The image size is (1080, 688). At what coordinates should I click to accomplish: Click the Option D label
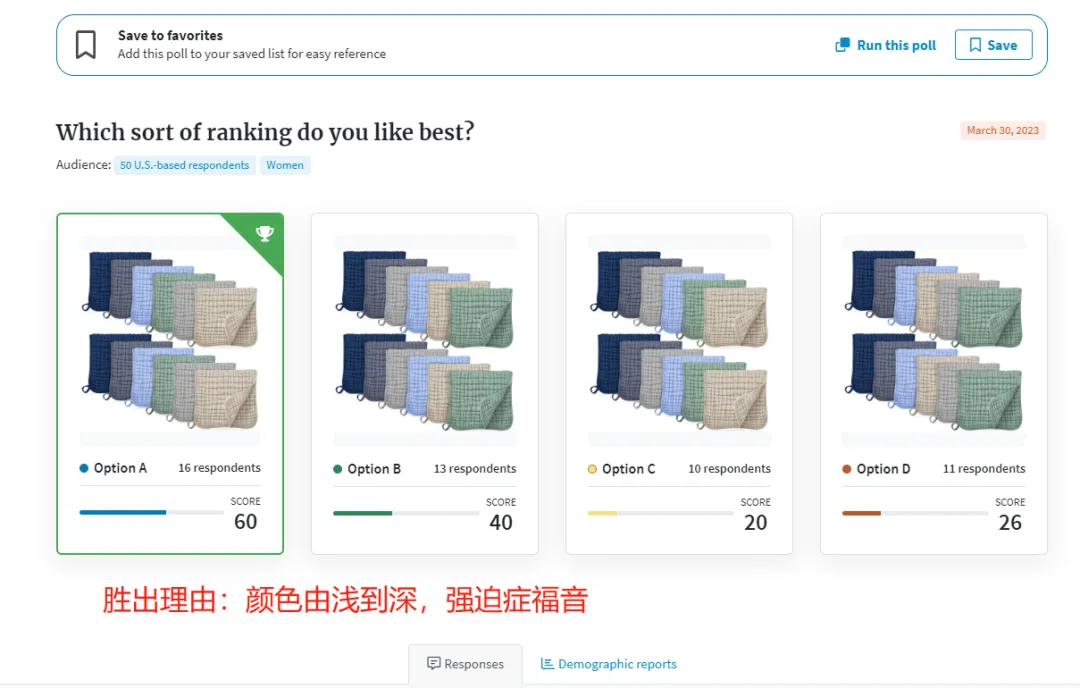click(x=884, y=468)
